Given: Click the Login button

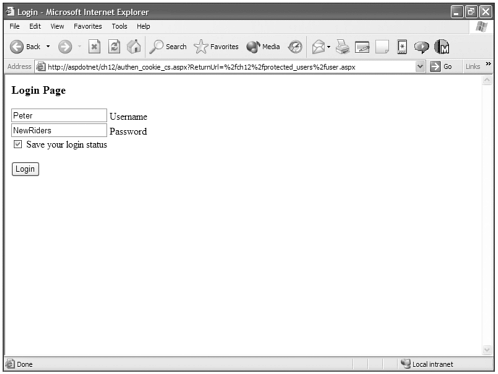Looking at the screenshot, I should (25, 169).
